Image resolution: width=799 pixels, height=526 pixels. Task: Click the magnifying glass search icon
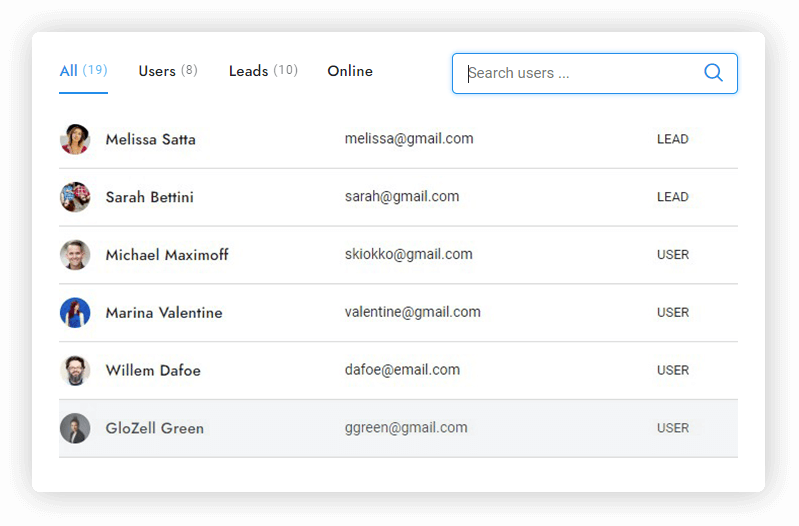713,73
